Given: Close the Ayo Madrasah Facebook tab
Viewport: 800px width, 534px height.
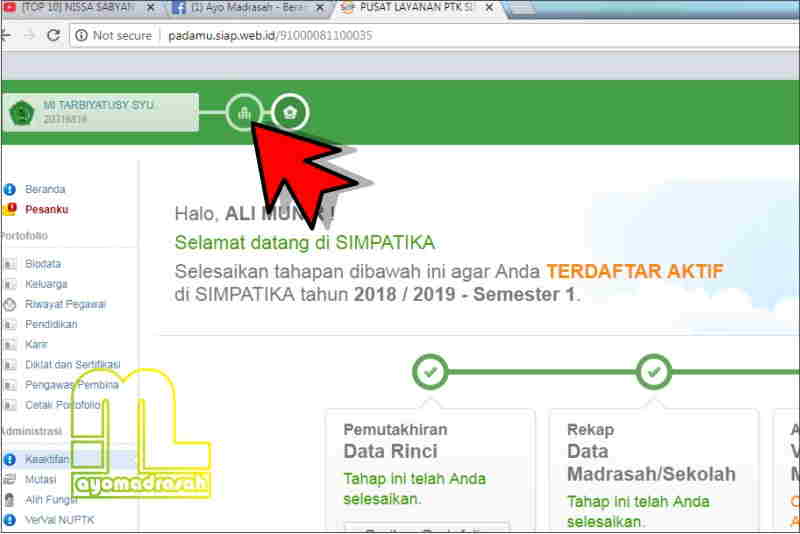Looking at the screenshot, I should [320, 8].
